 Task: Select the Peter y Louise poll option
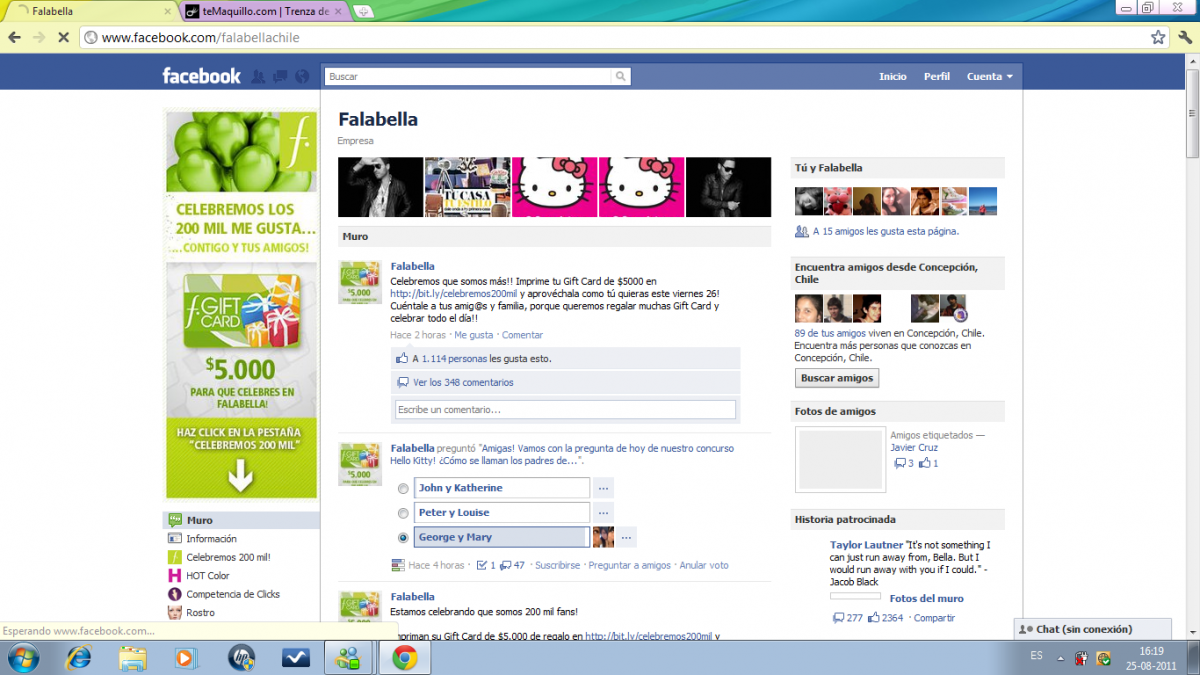[x=403, y=512]
